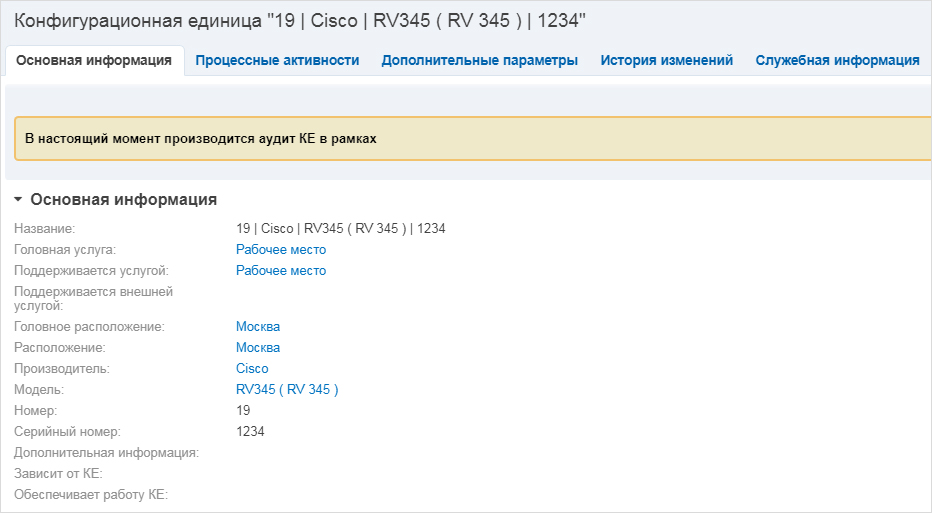Click the audit notification banner

(473, 139)
